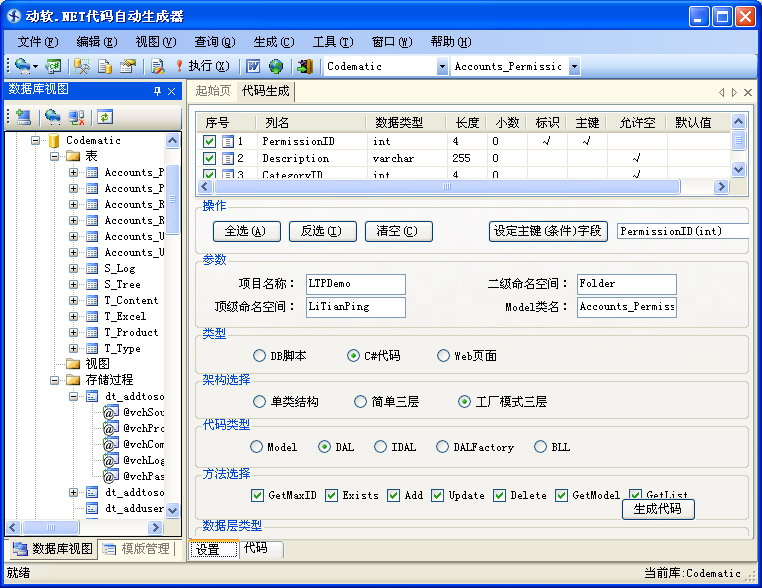Choose 简单三层 architecture option

coord(360,402)
